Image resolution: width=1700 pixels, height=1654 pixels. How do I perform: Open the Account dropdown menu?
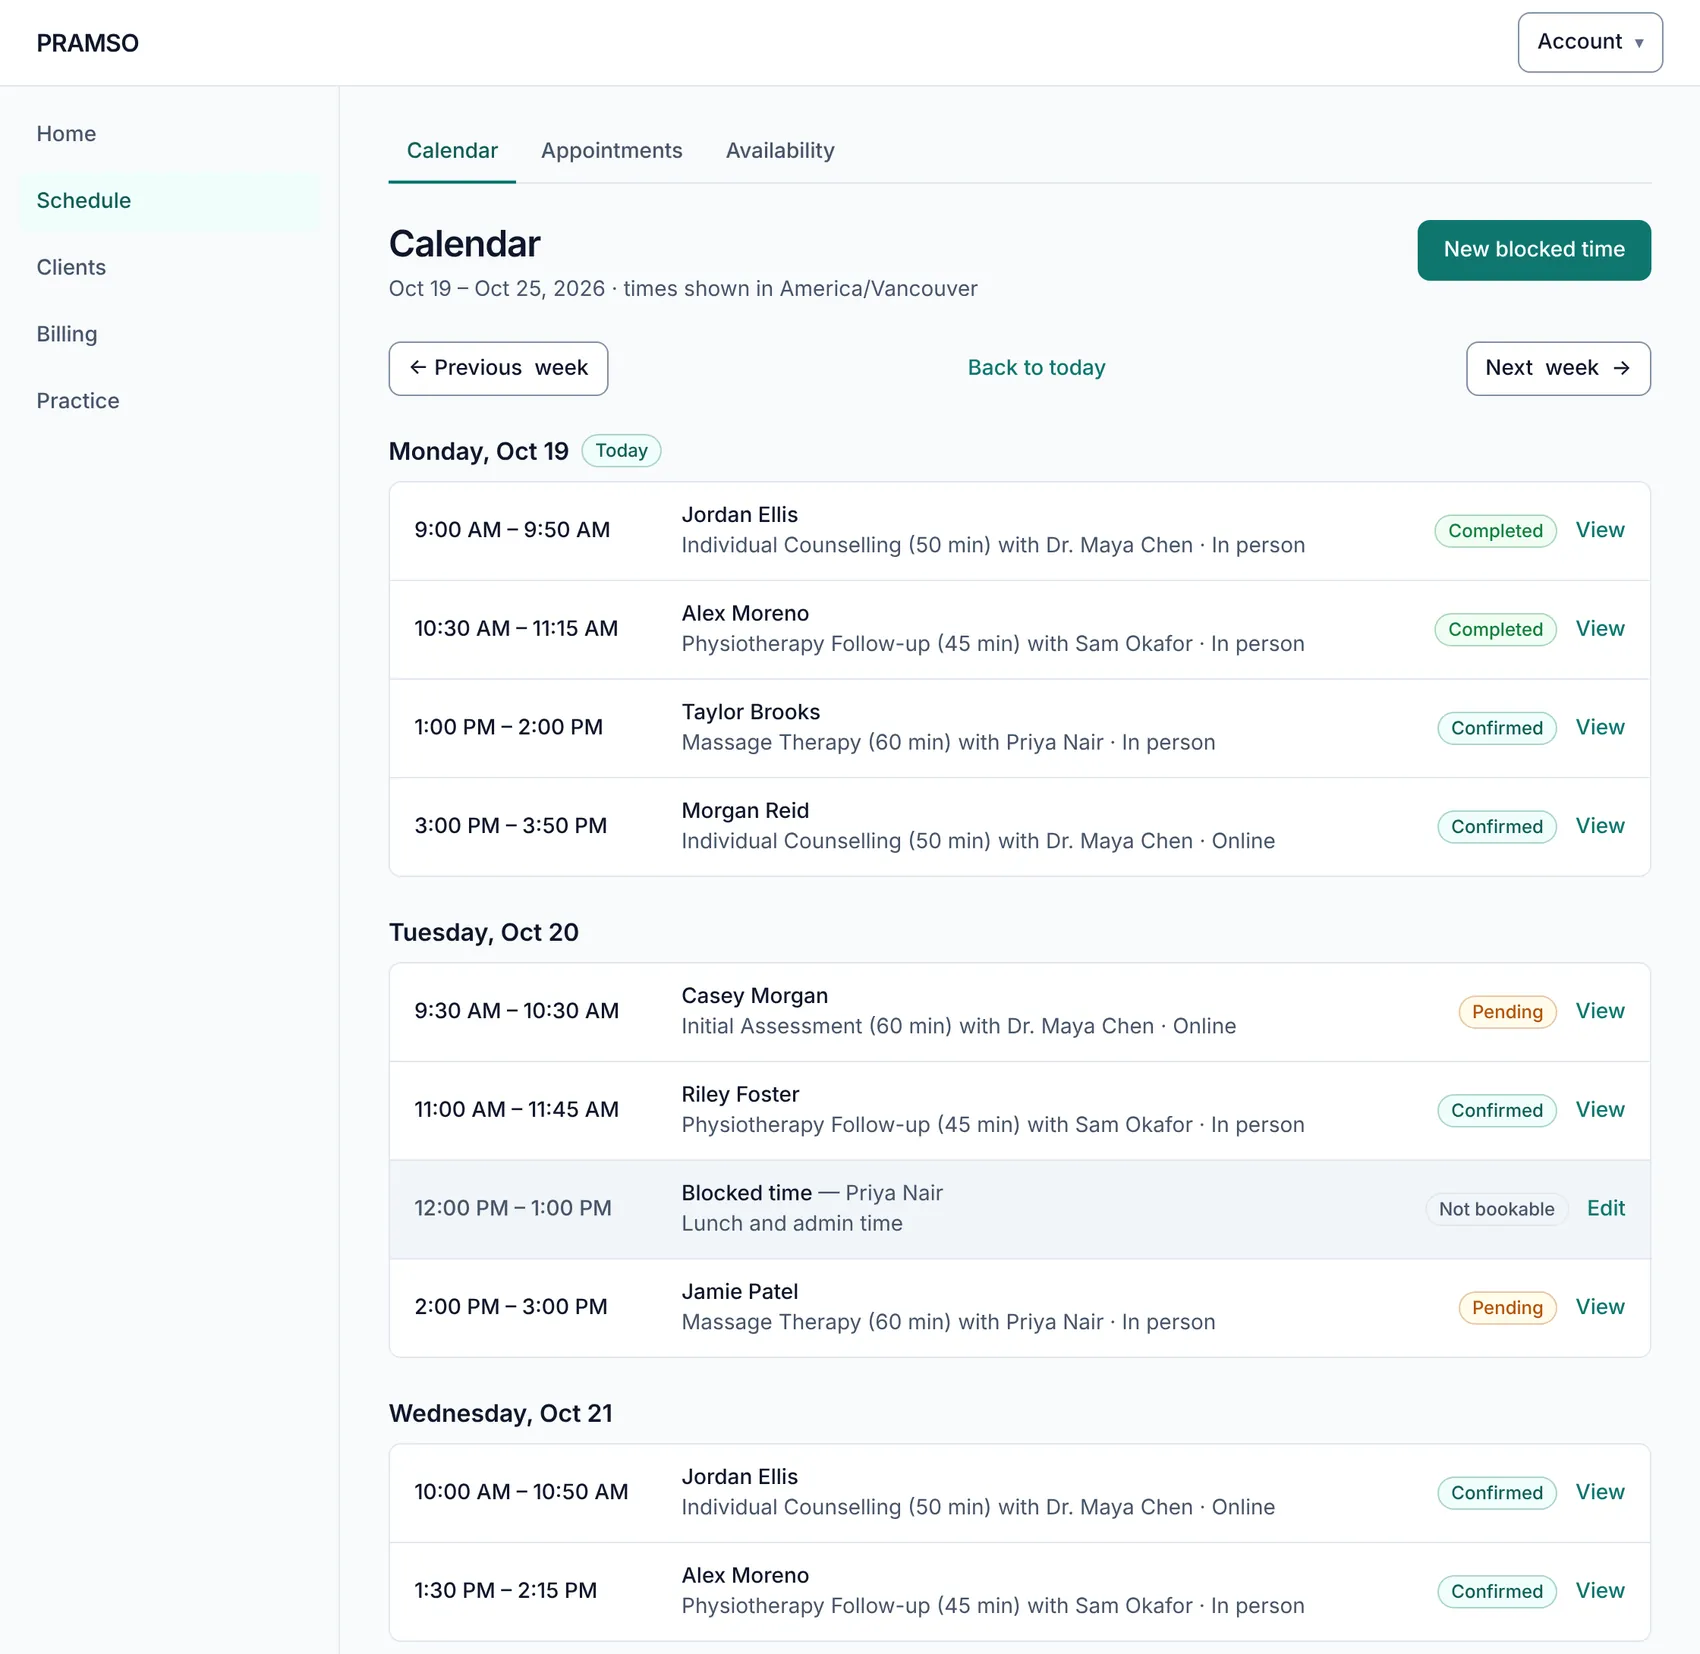[x=1590, y=42]
